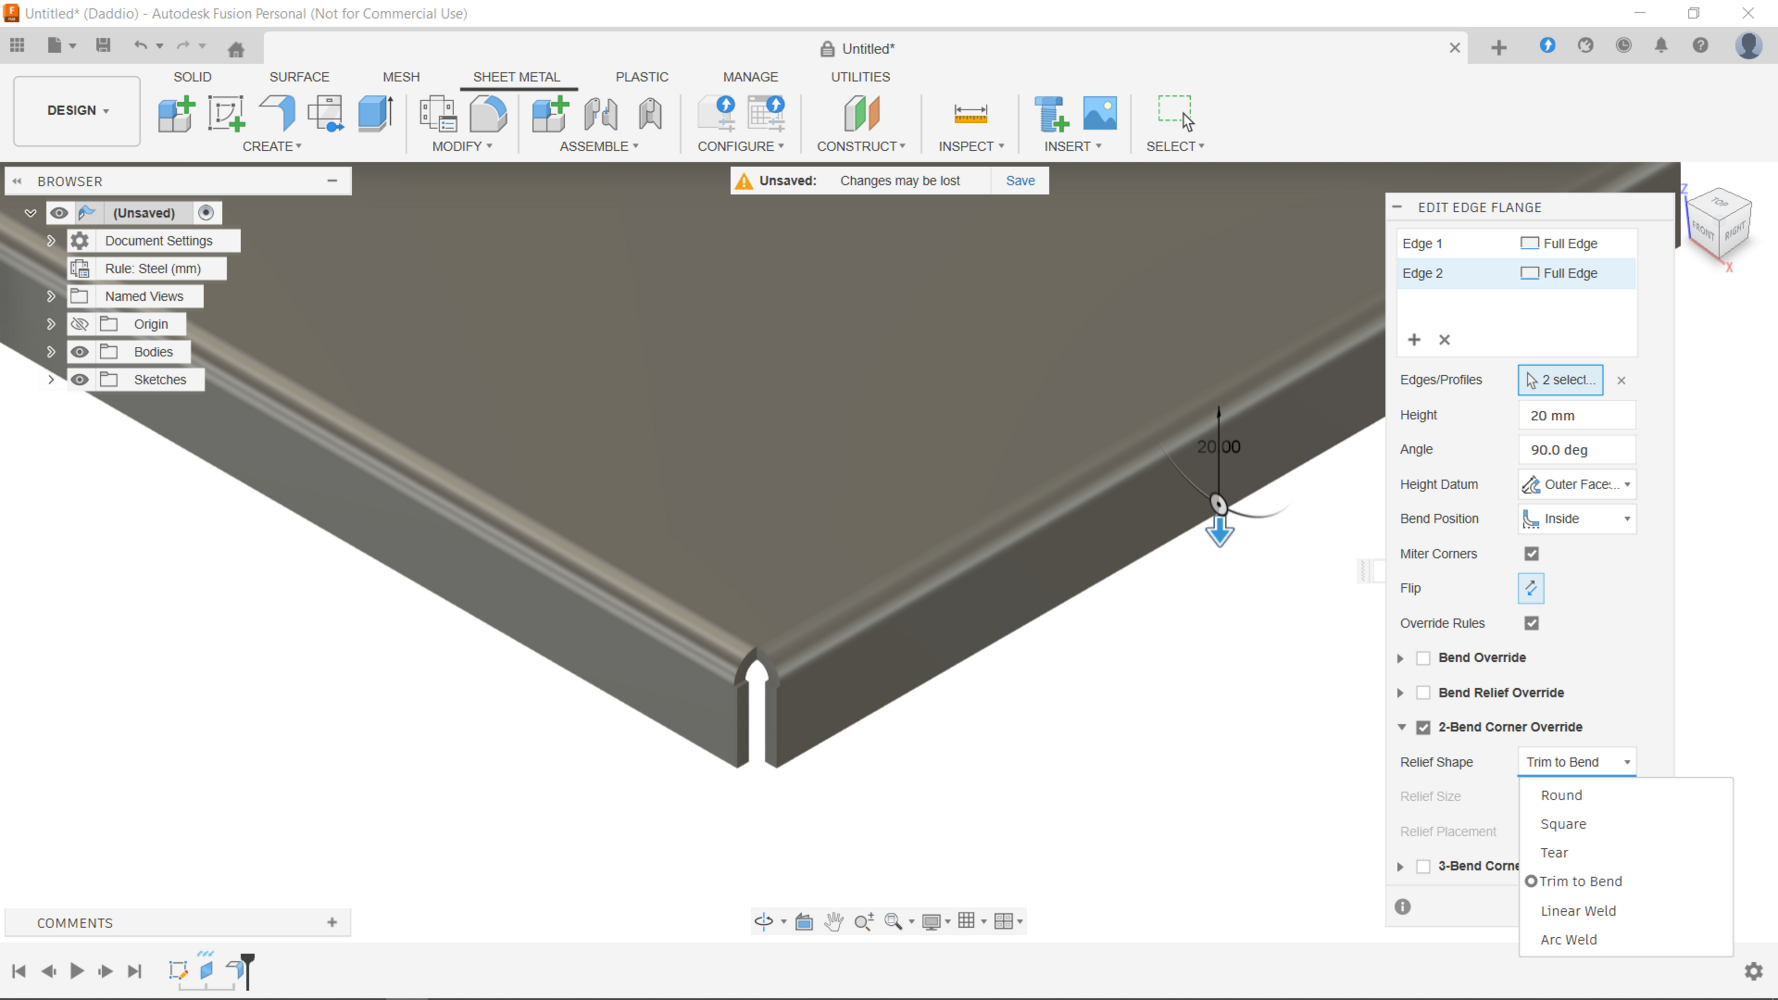Viewport: 1778px width, 1000px height.
Task: Open the Orbit navigation tool
Action: point(764,922)
